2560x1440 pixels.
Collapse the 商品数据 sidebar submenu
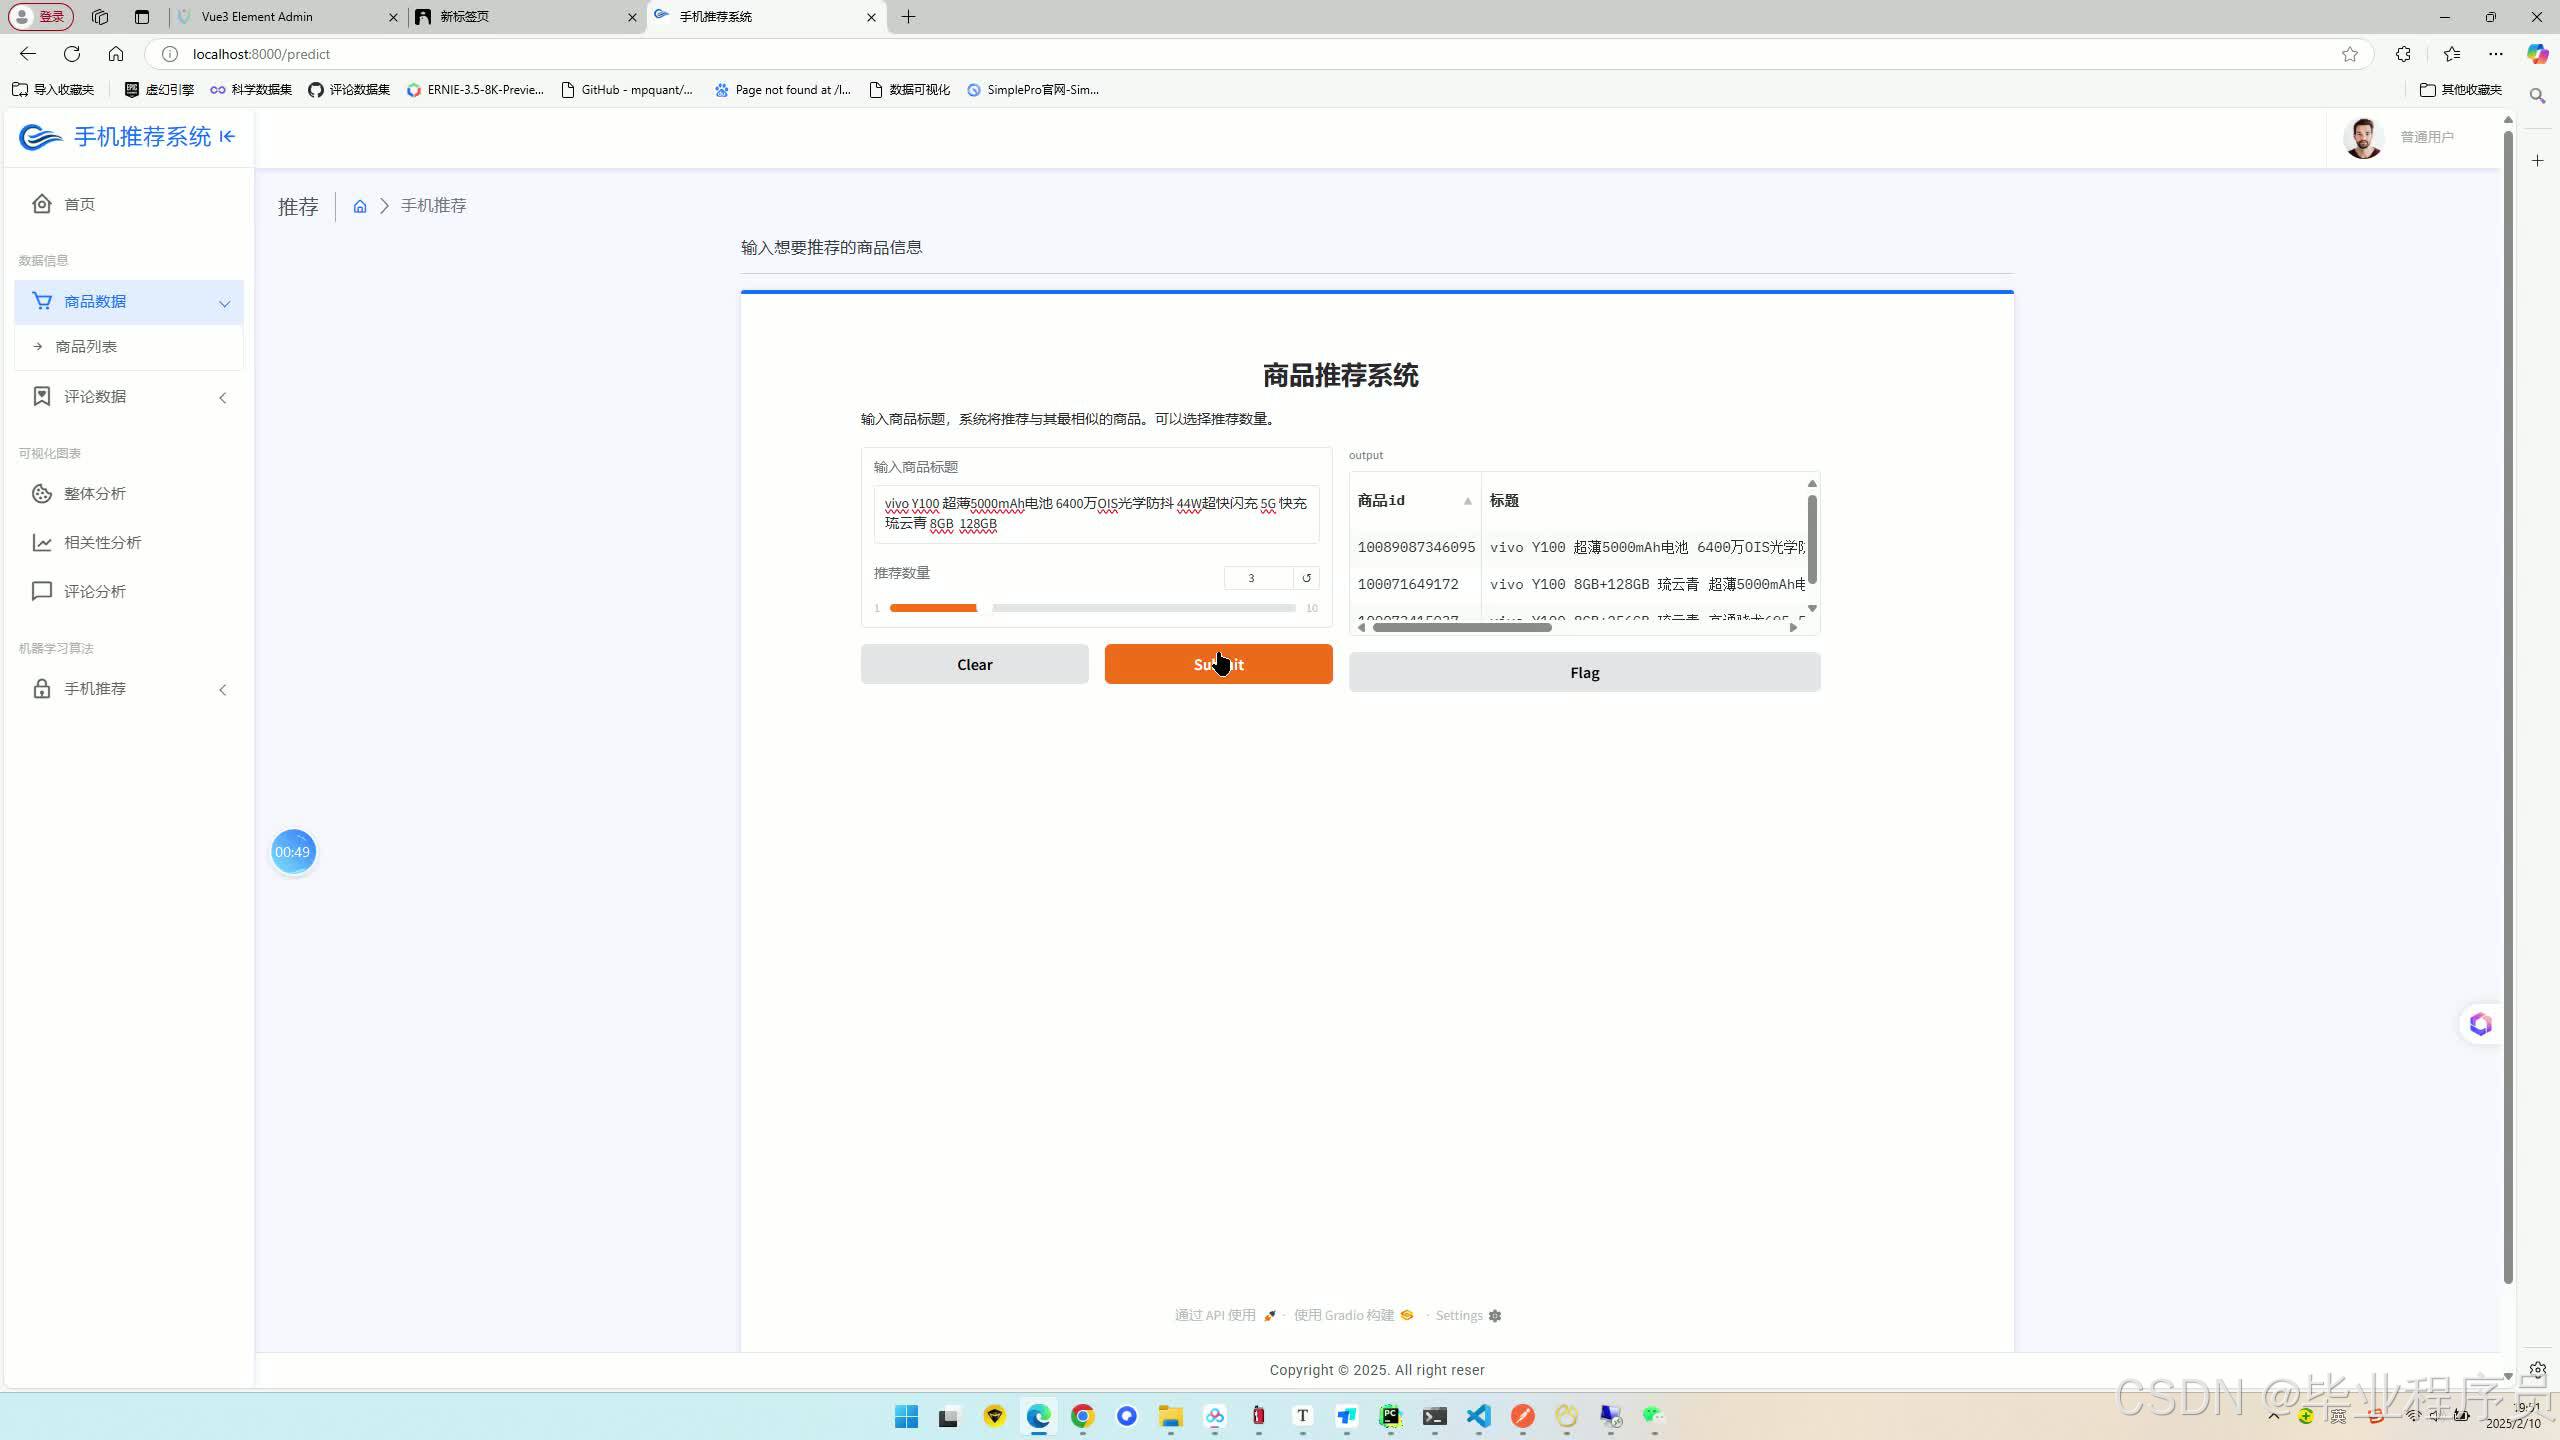coord(129,302)
